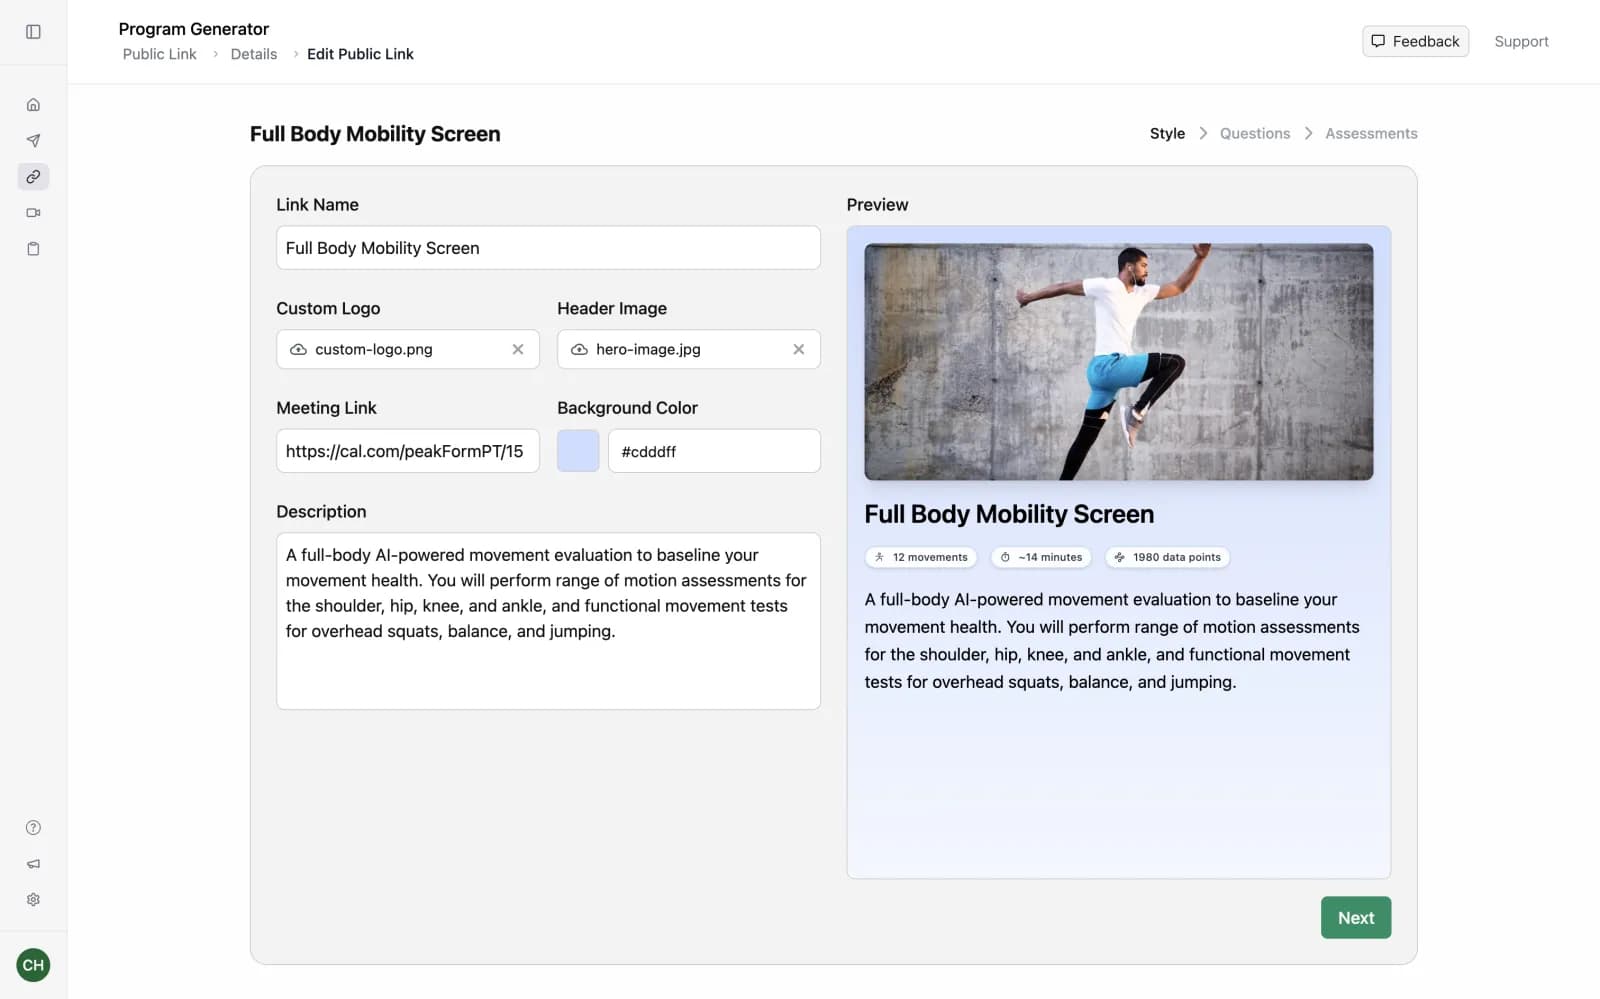This screenshot has height=999, width=1600.
Task: Click the Support link
Action: point(1521,41)
